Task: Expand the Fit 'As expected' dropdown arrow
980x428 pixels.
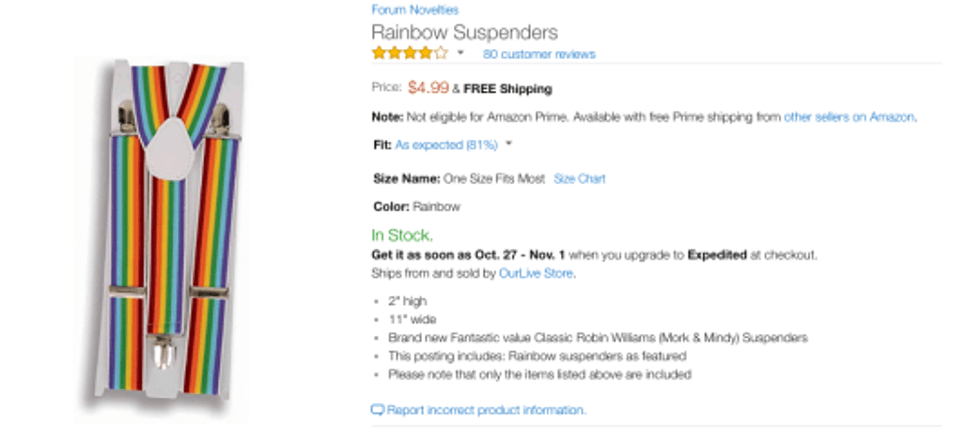Action: click(509, 144)
